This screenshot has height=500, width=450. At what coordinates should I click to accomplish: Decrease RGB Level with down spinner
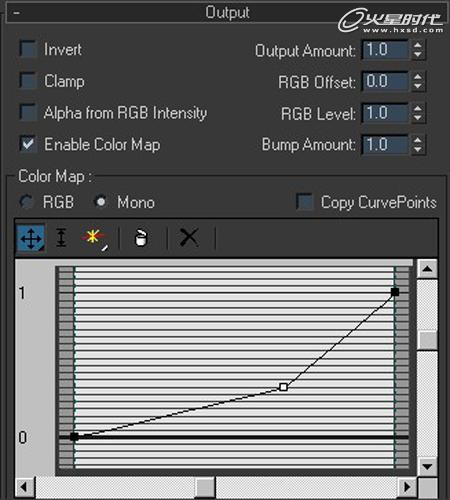418,118
